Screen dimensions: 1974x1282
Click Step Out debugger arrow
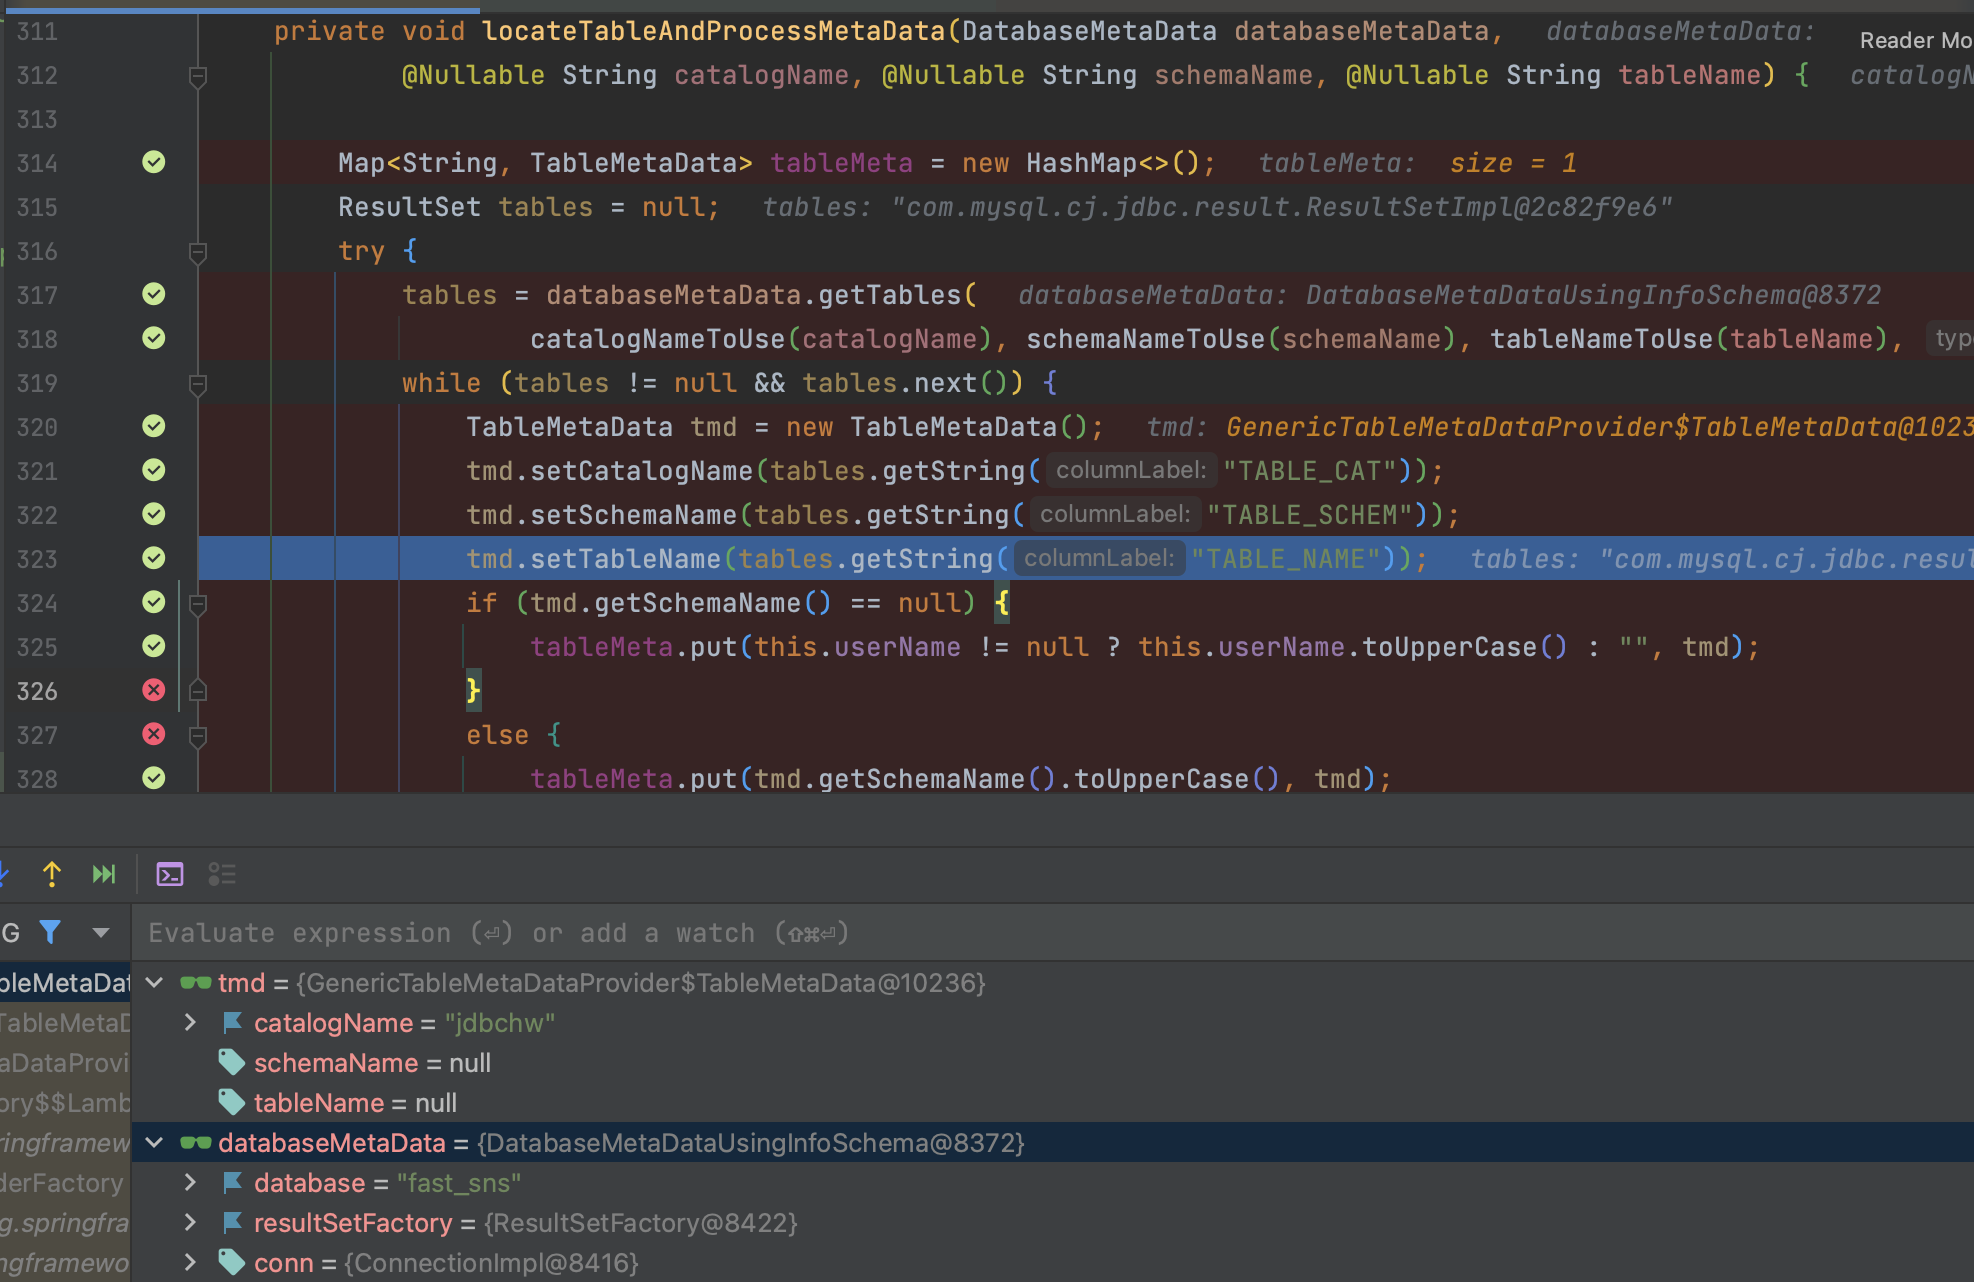pyautogui.click(x=52, y=874)
